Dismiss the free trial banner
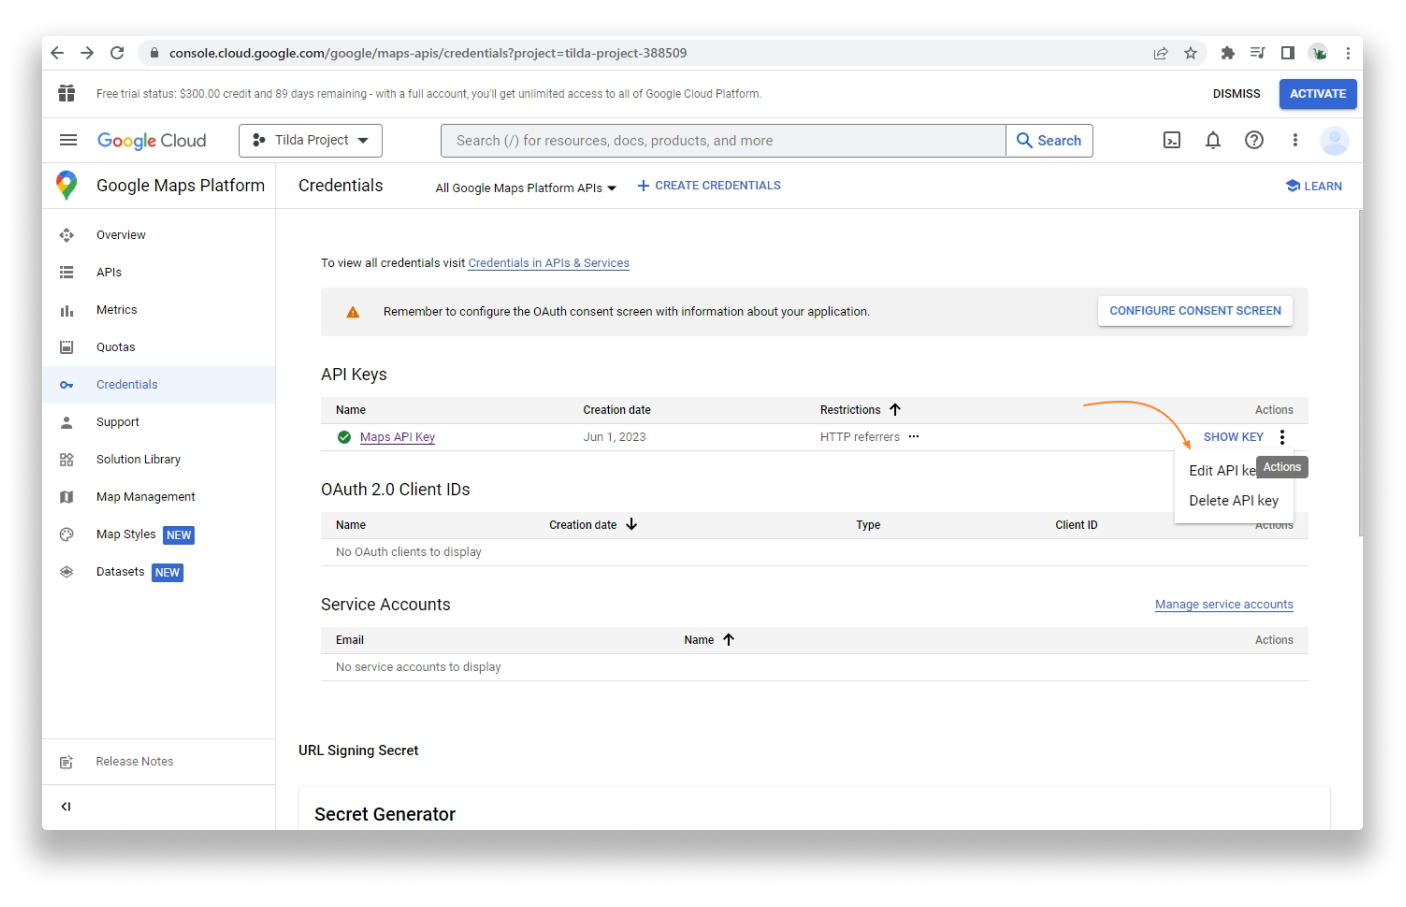 click(1236, 94)
